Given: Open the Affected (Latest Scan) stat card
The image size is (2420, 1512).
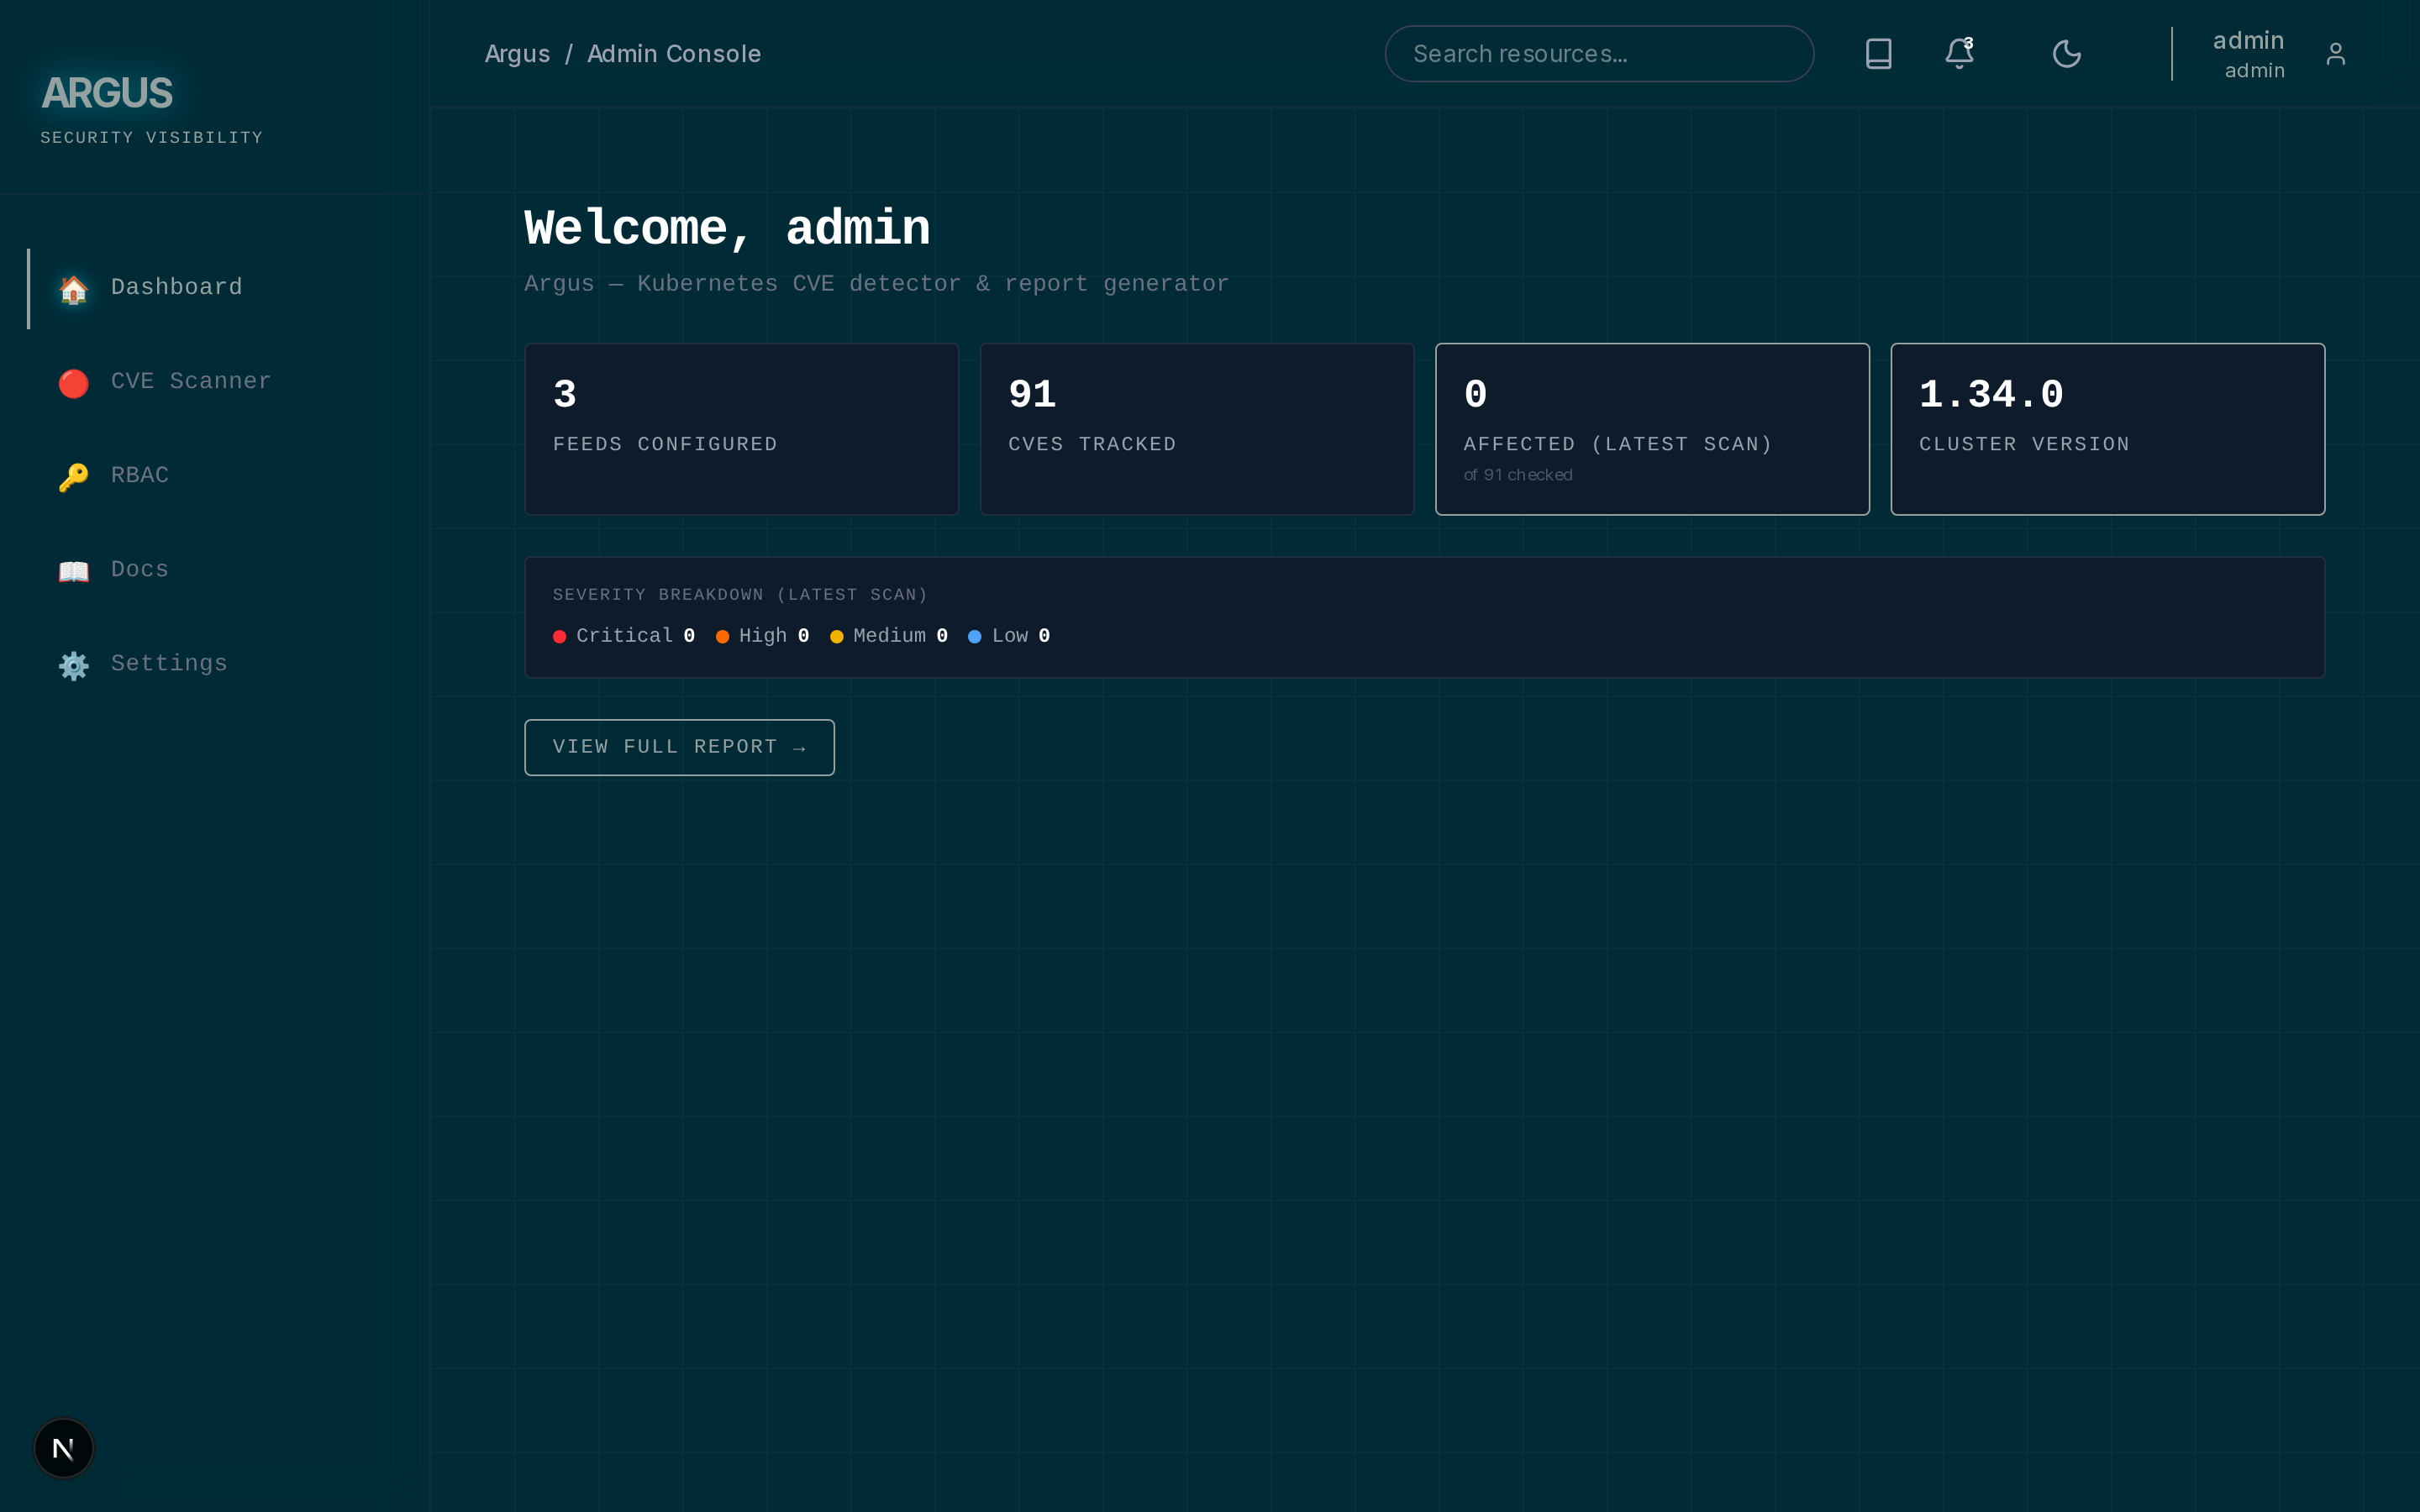Looking at the screenshot, I should click(x=1652, y=429).
